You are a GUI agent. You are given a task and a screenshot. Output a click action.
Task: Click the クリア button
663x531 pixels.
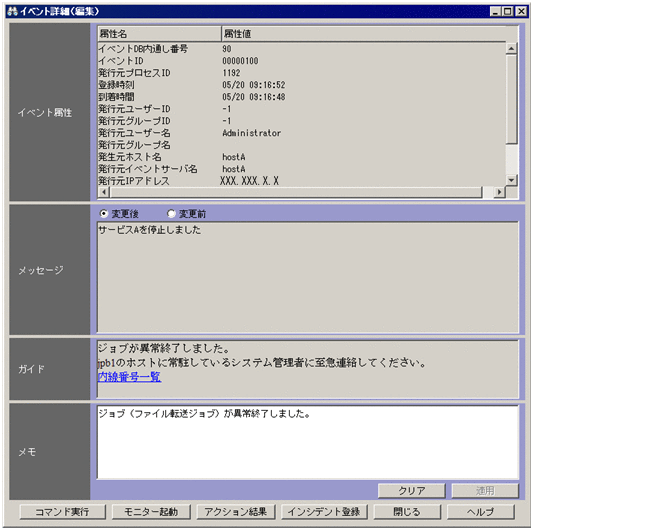click(411, 490)
